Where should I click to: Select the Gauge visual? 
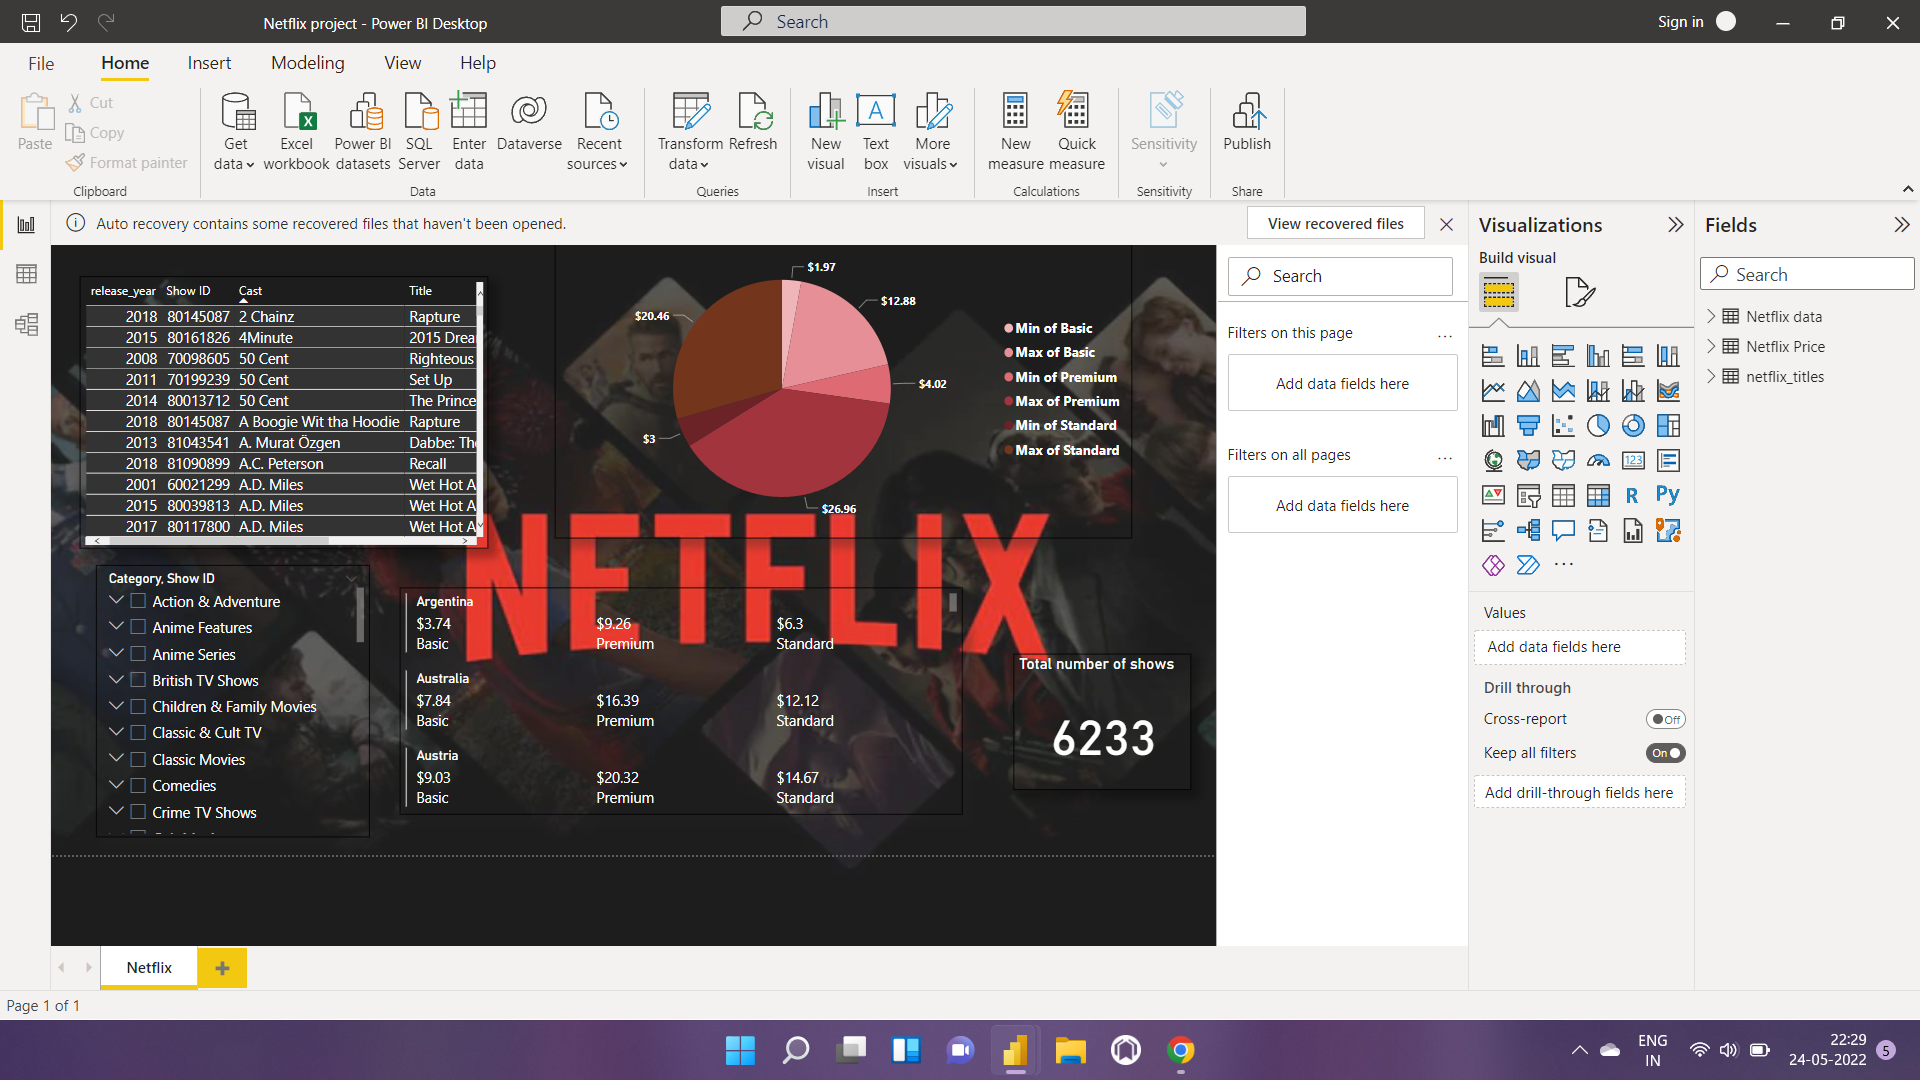tap(1599, 460)
